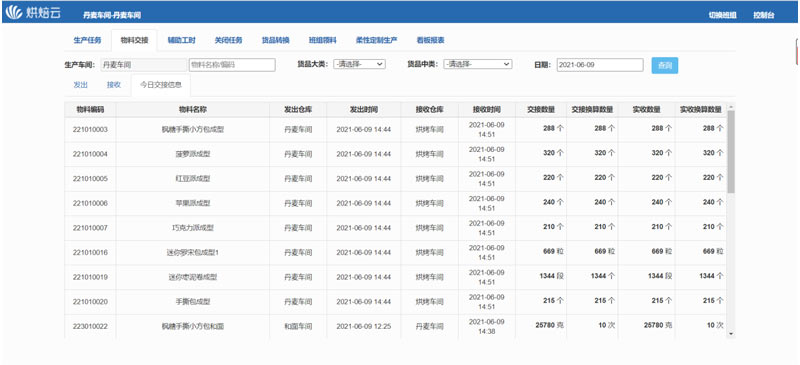Open the 货品中类 dropdown

(478, 64)
